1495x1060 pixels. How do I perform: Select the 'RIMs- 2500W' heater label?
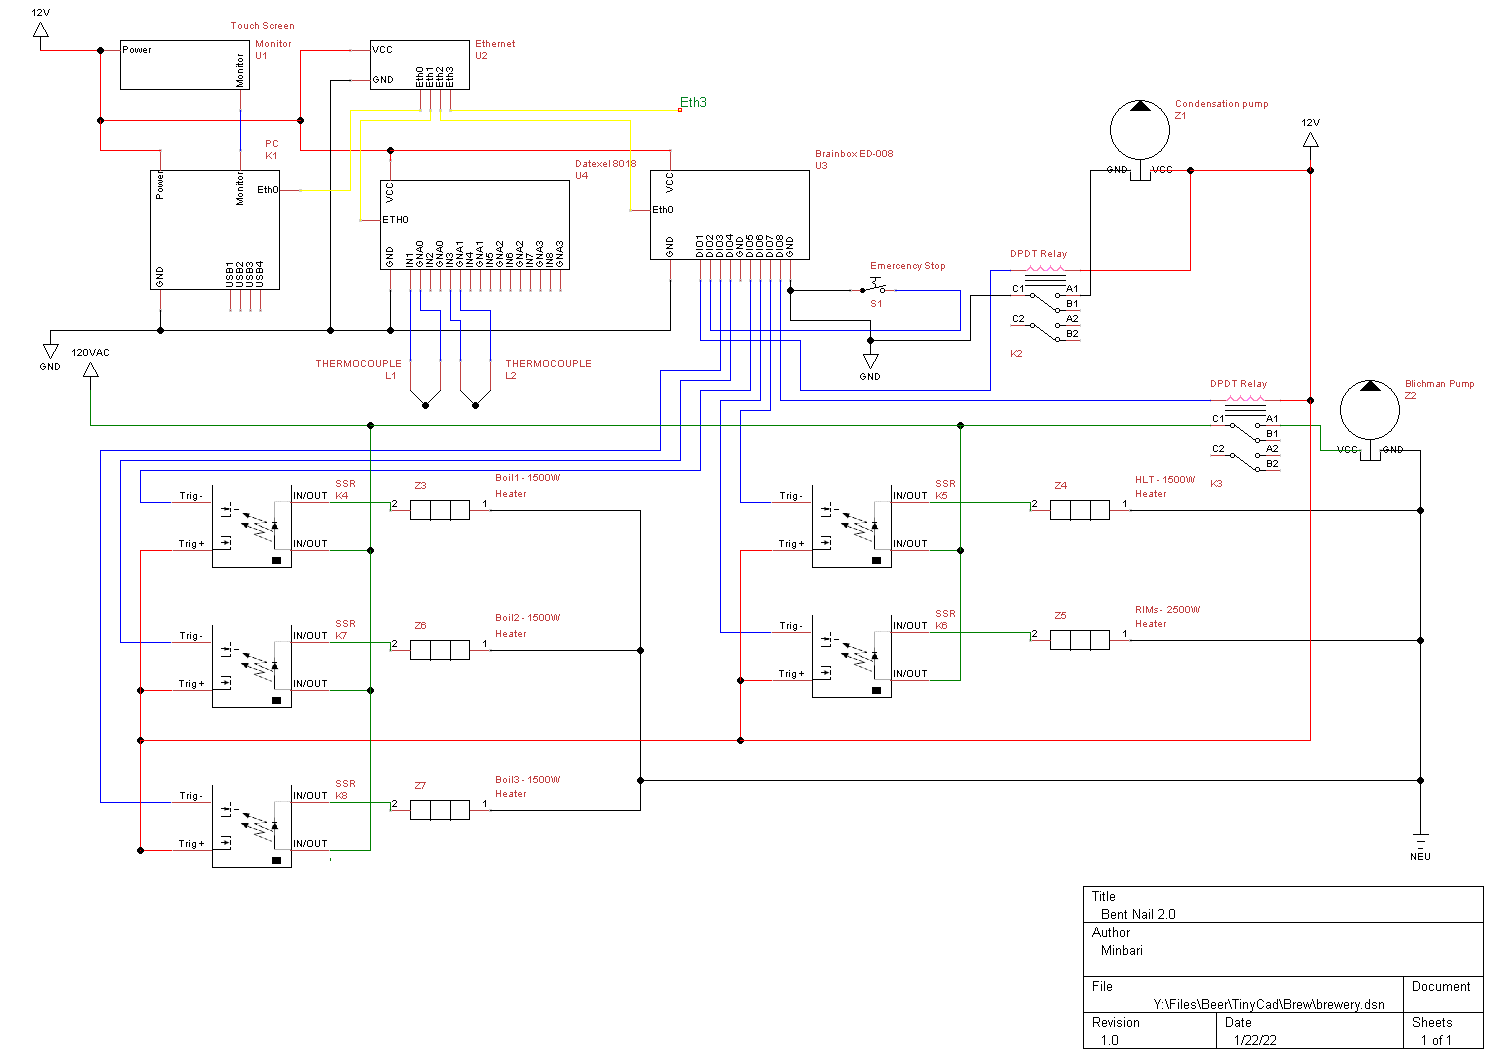[1168, 610]
